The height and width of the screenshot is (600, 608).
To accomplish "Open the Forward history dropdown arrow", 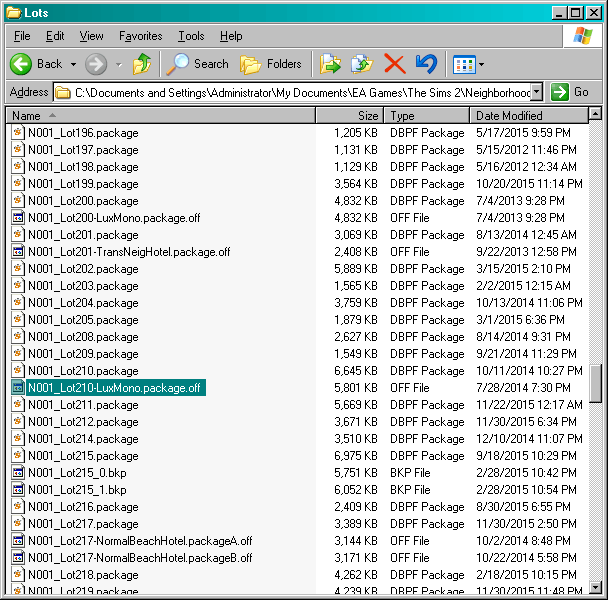I will (x=119, y=64).
